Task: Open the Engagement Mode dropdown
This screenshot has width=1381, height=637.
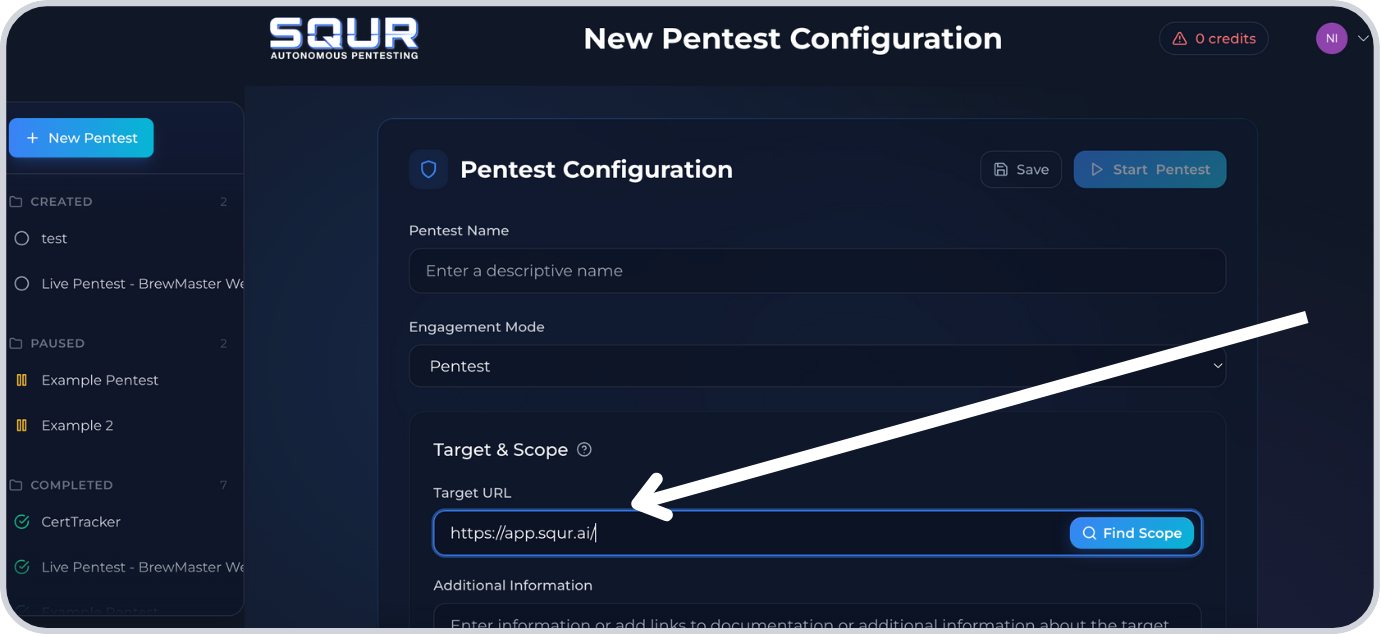Action: point(817,366)
